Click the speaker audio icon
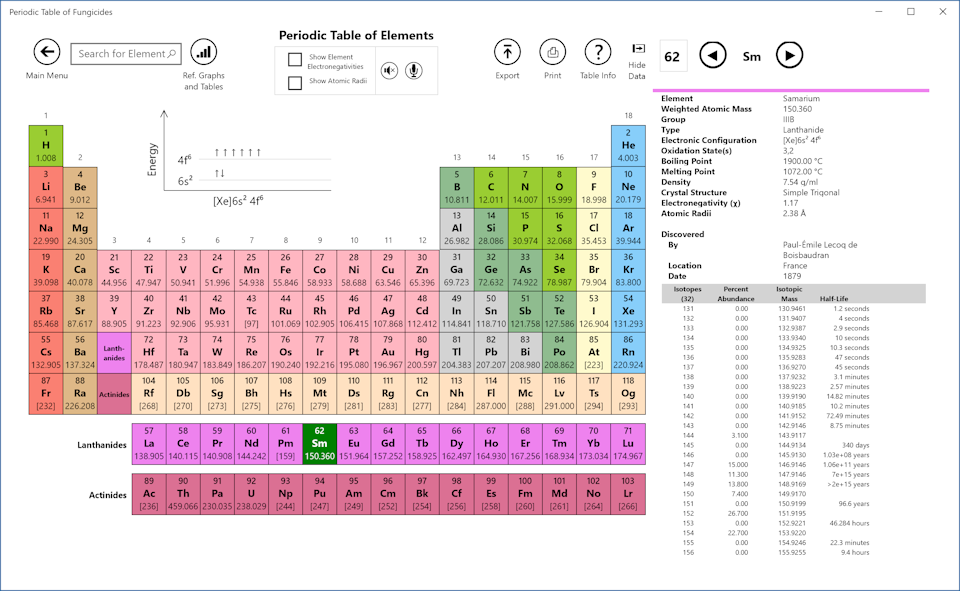This screenshot has height=591, width=960. (389, 71)
